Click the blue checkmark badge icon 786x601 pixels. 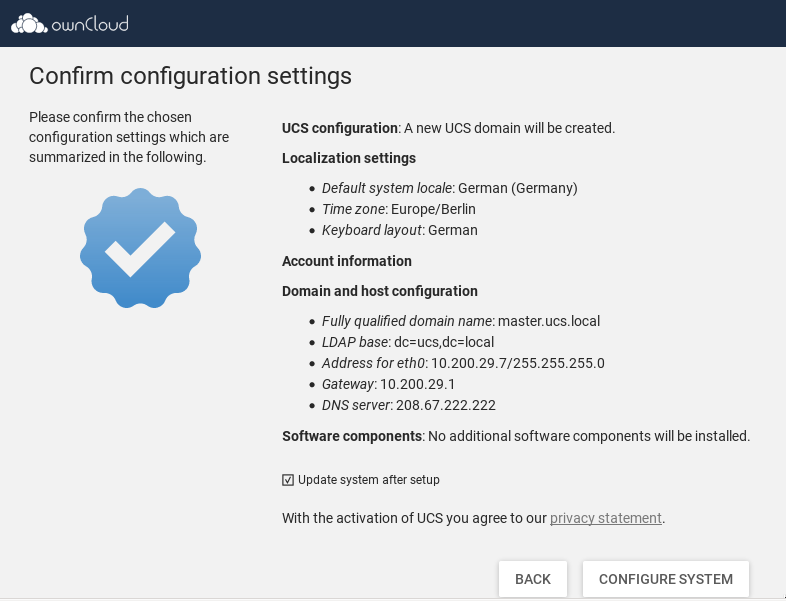pyautogui.click(x=140, y=247)
